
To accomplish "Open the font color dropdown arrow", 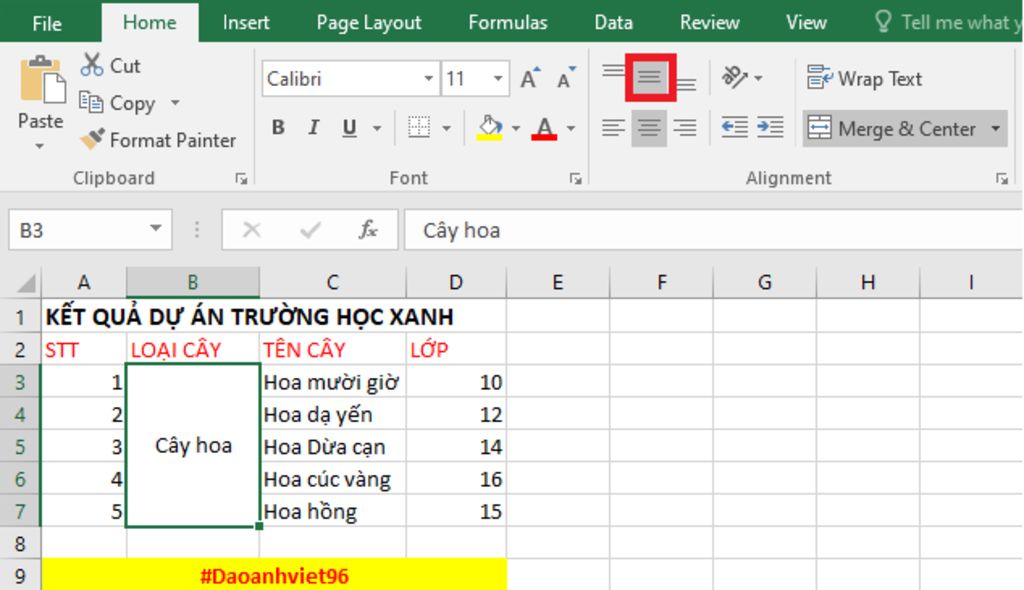I will [571, 128].
